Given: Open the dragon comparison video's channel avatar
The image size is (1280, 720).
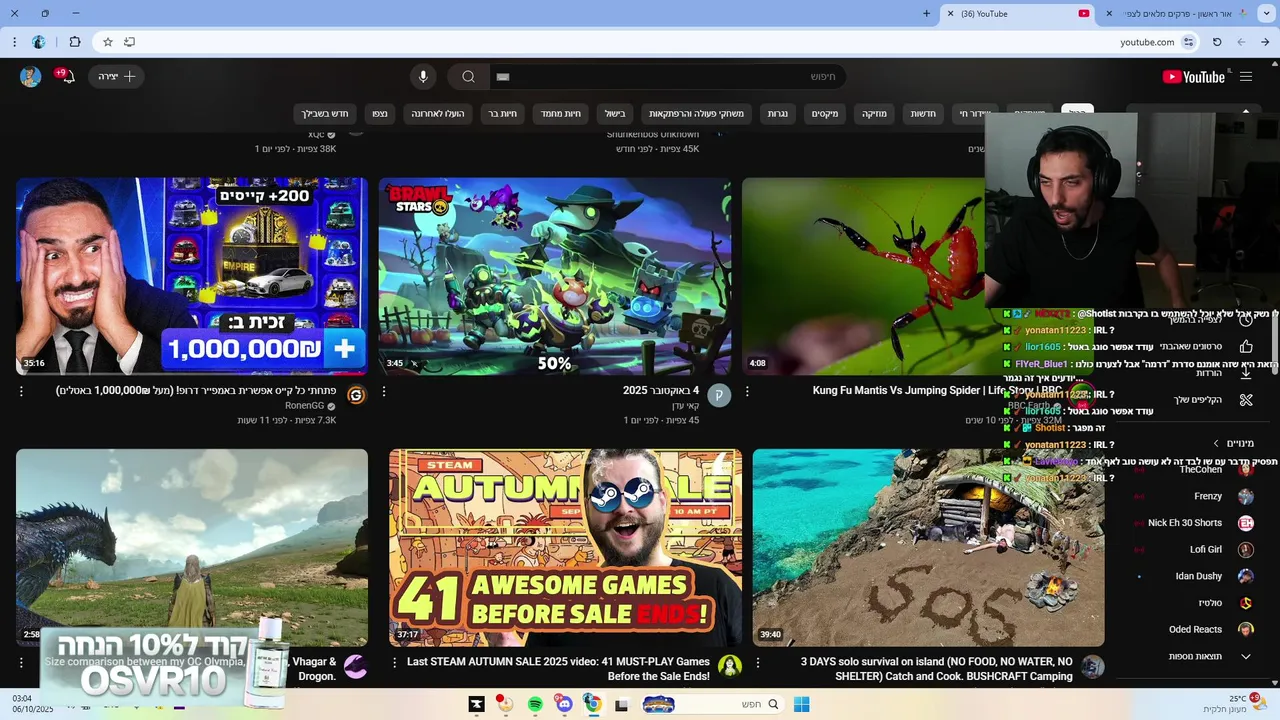Looking at the screenshot, I should 356,667.
